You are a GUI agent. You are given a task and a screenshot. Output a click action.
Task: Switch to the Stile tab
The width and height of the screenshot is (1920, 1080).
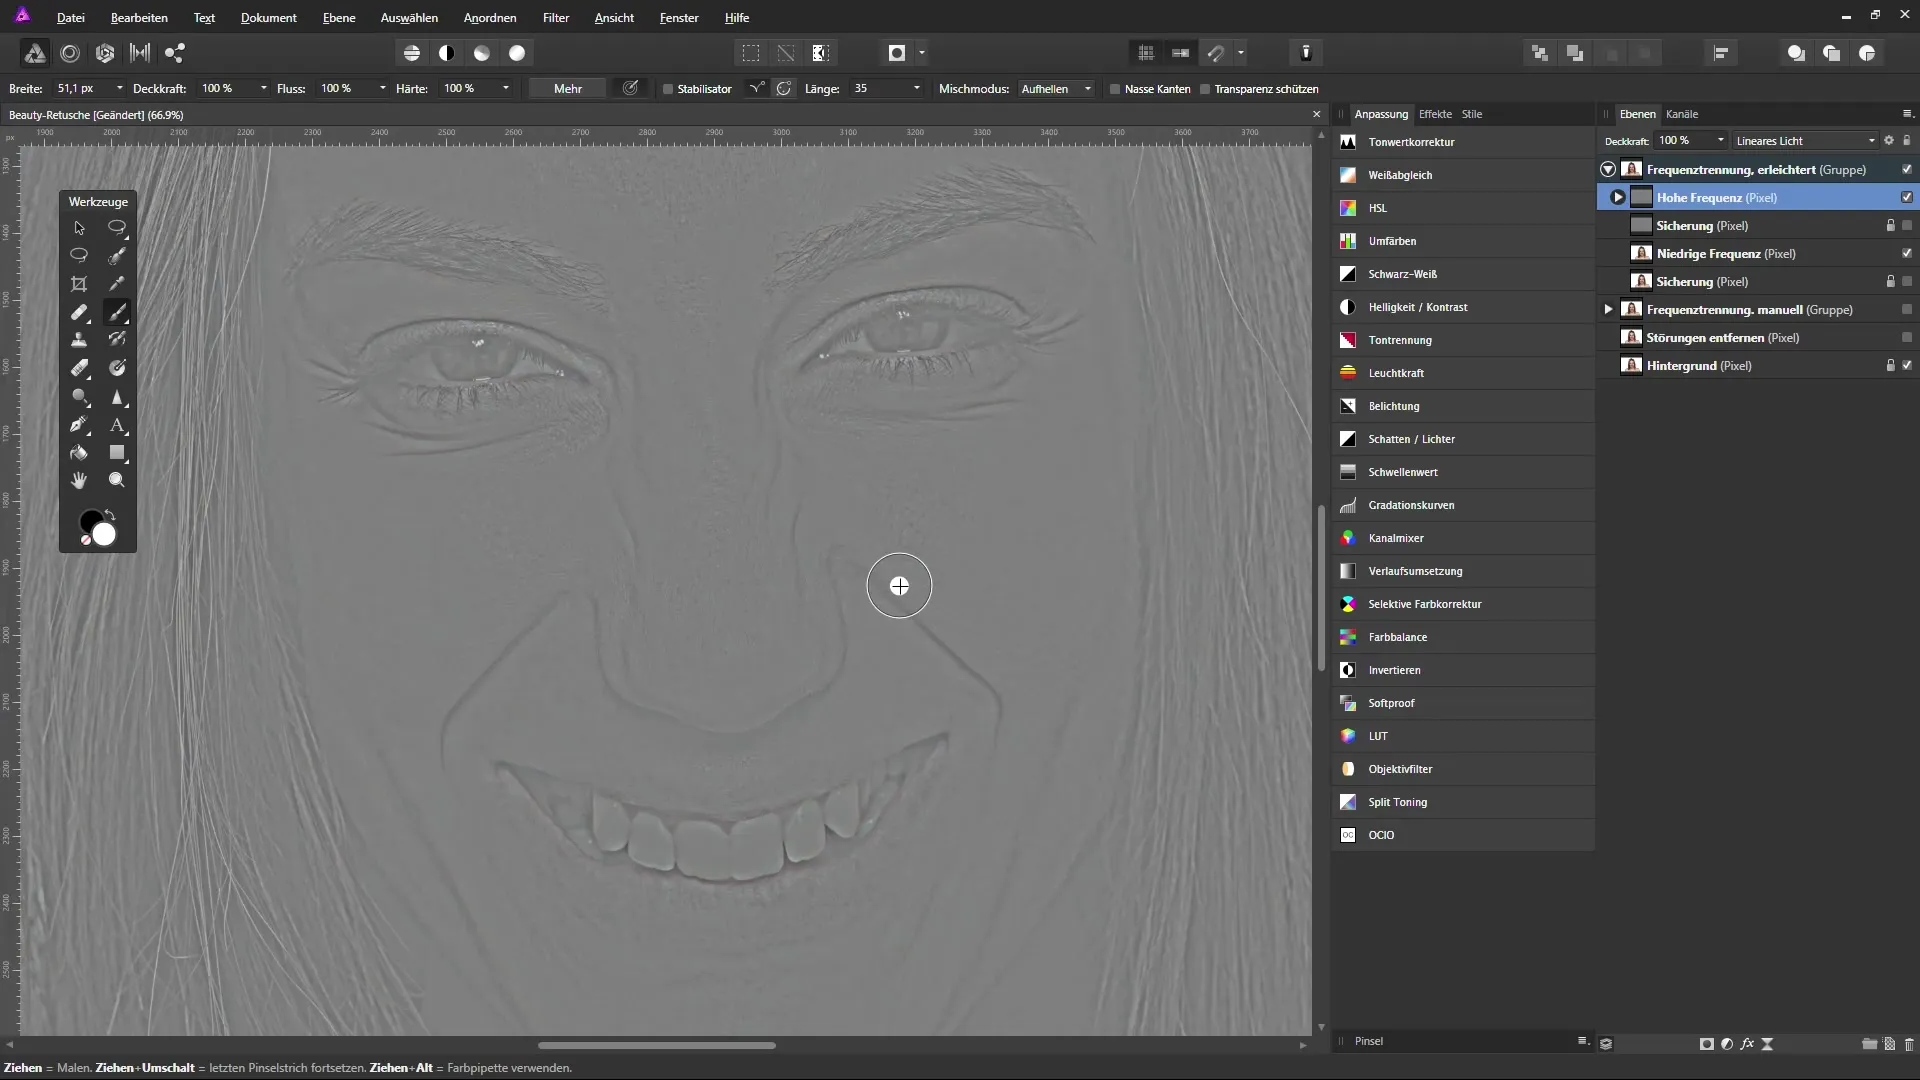[1472, 114]
